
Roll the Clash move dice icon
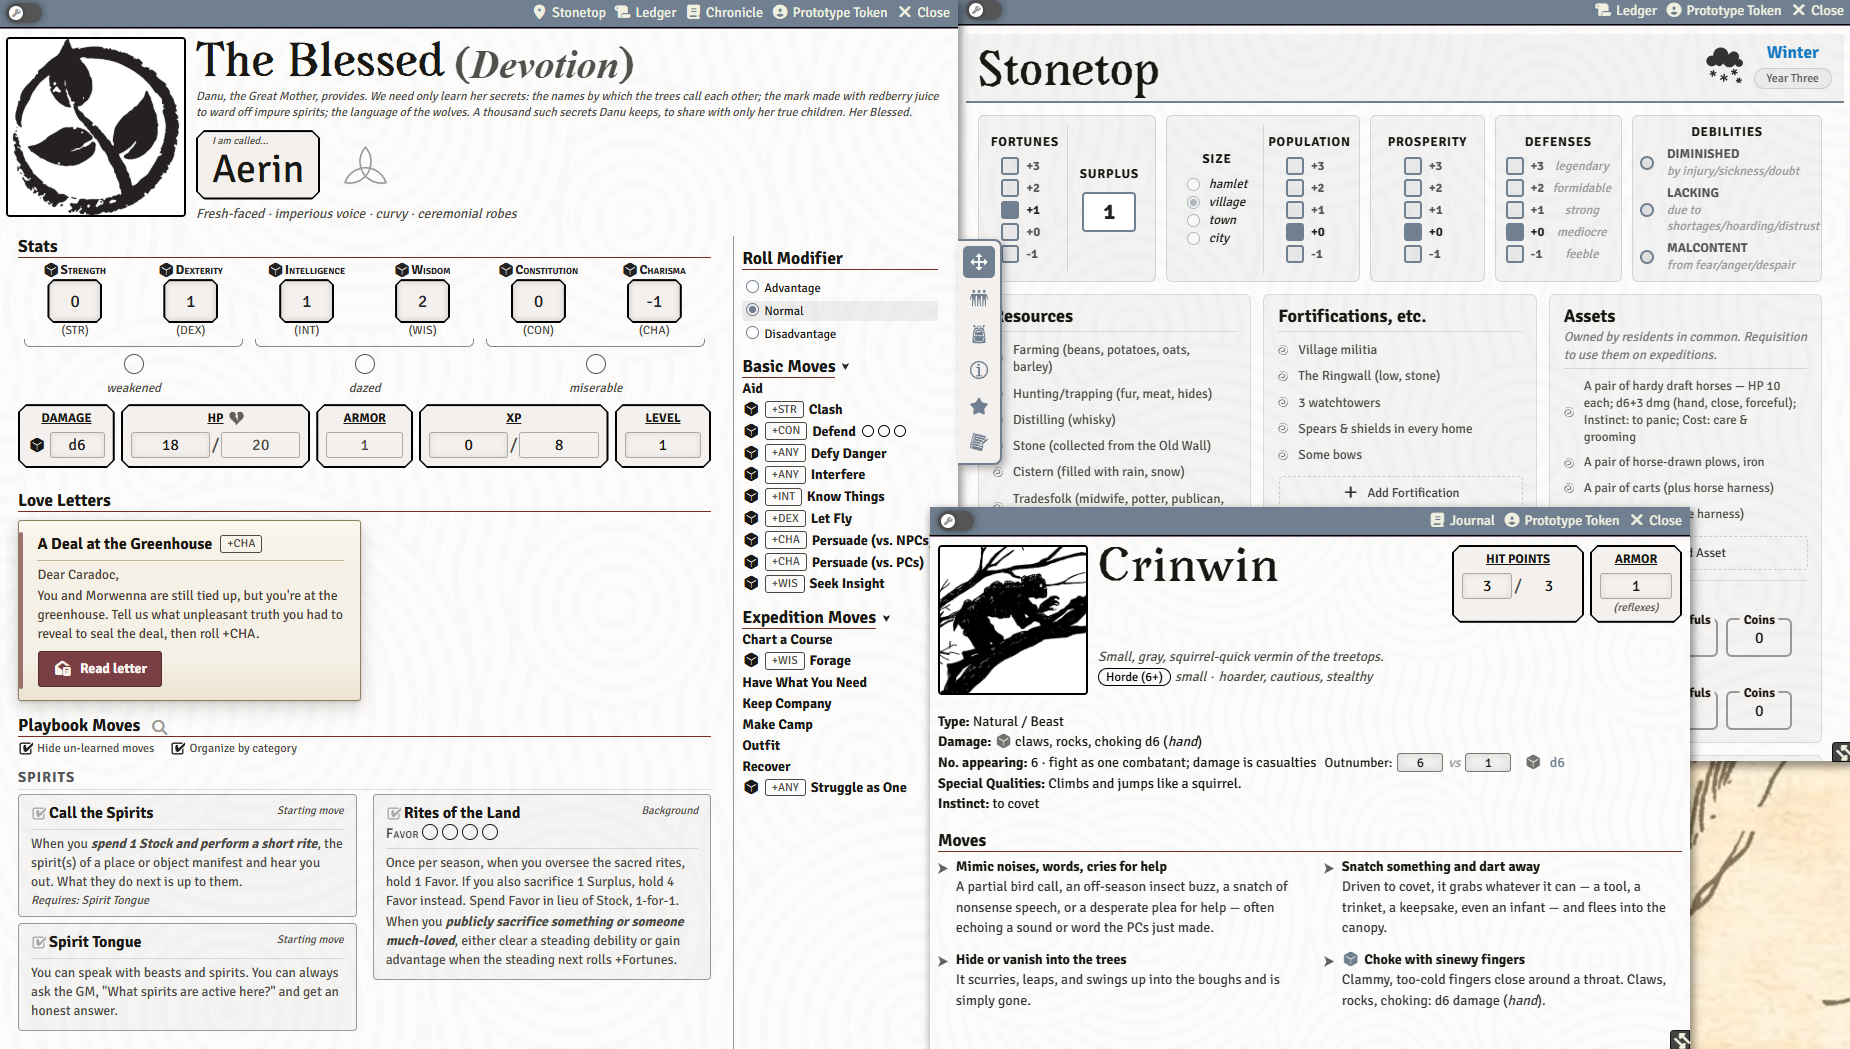point(751,409)
